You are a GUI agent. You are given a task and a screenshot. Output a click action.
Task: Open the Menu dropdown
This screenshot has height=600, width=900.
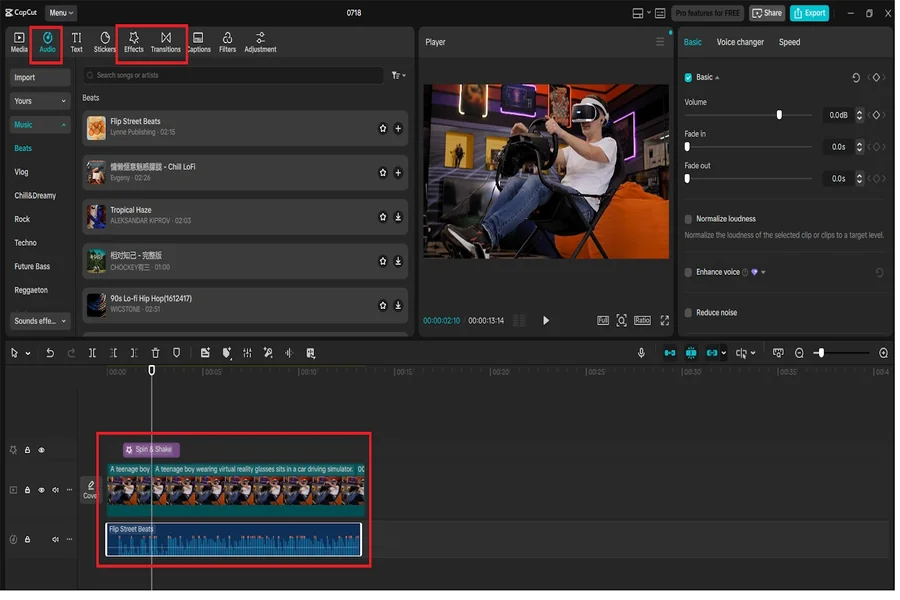(x=61, y=13)
